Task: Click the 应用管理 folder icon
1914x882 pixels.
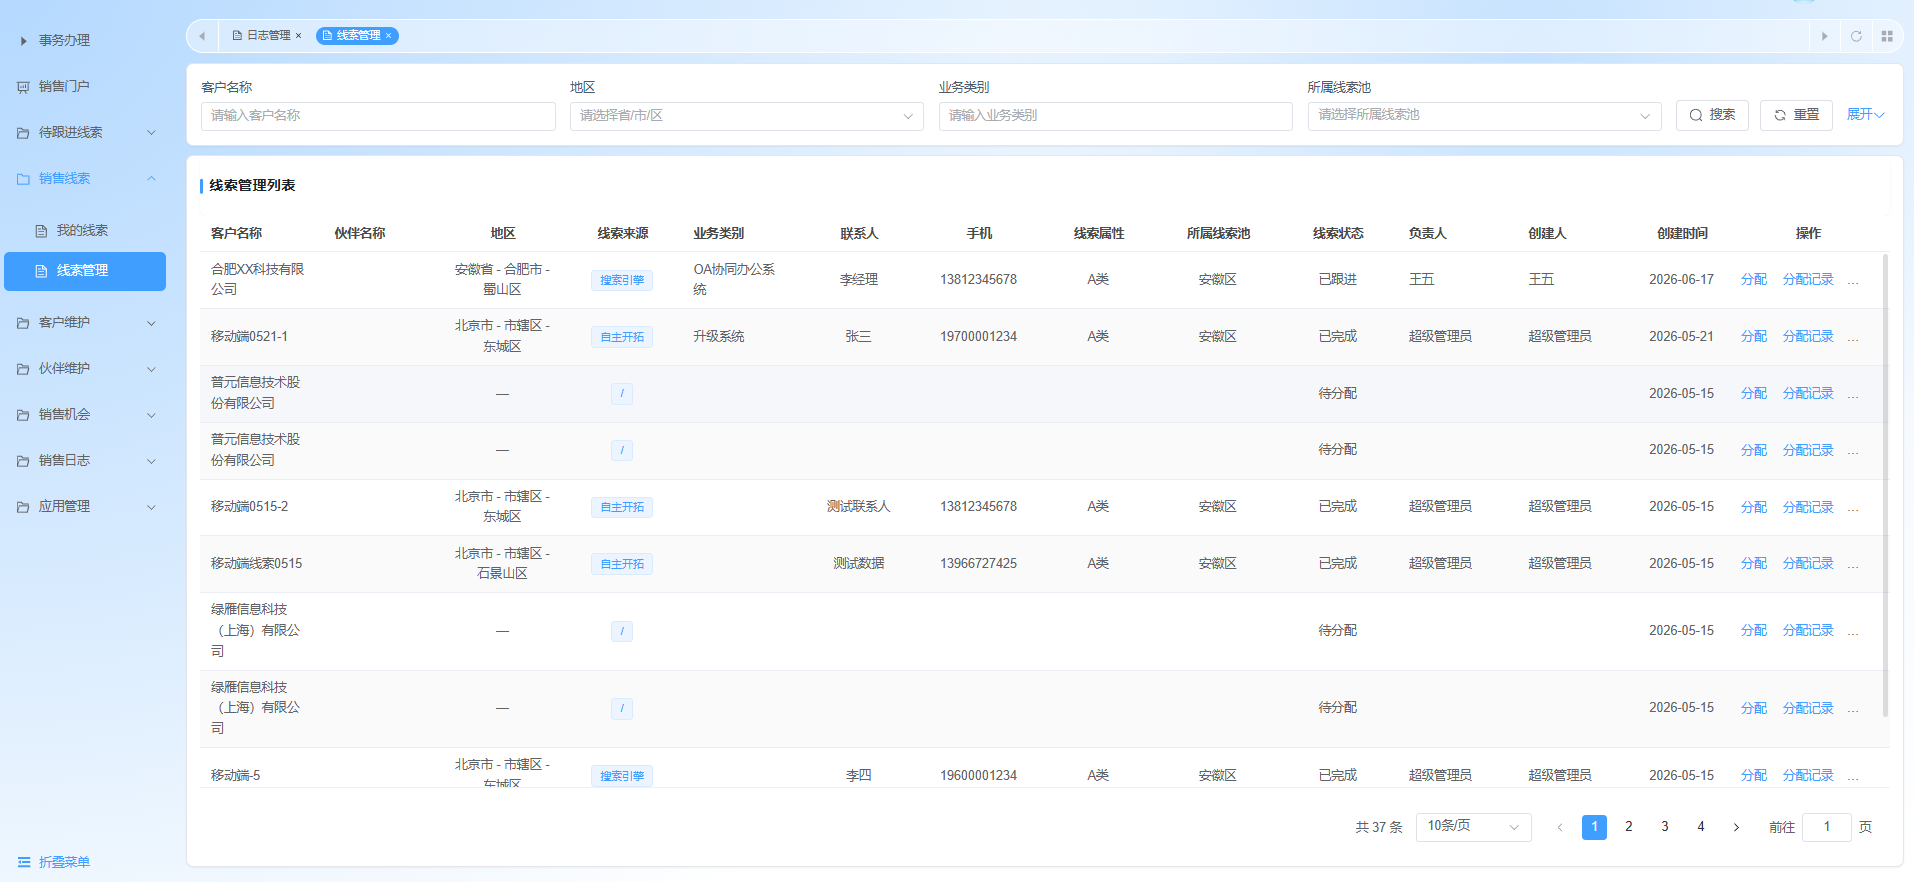Action: 23,507
